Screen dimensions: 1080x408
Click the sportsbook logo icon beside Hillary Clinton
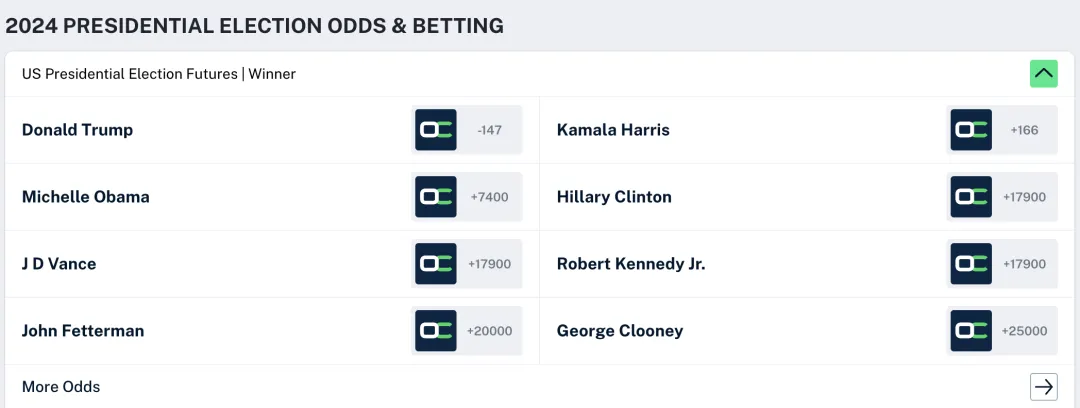pos(971,197)
